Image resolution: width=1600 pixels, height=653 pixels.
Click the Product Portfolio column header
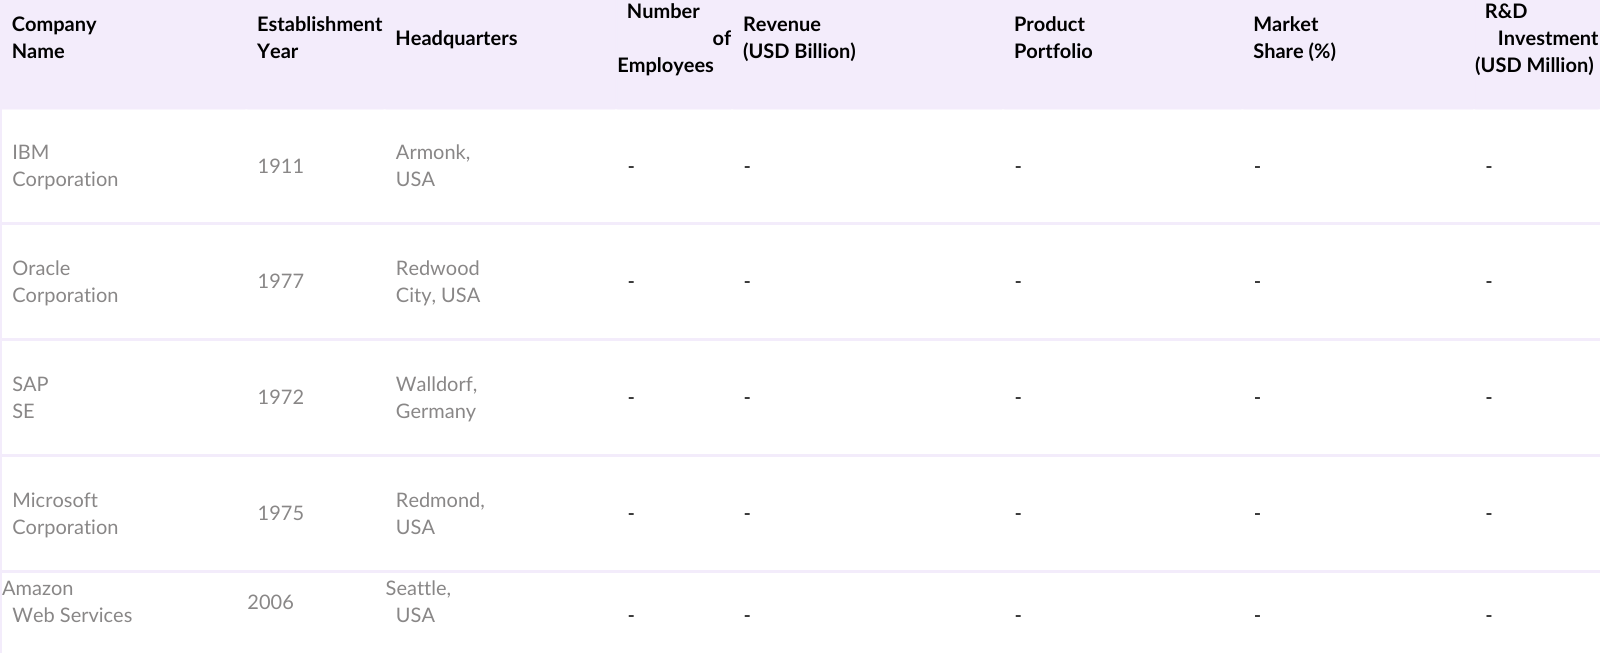coord(1052,38)
